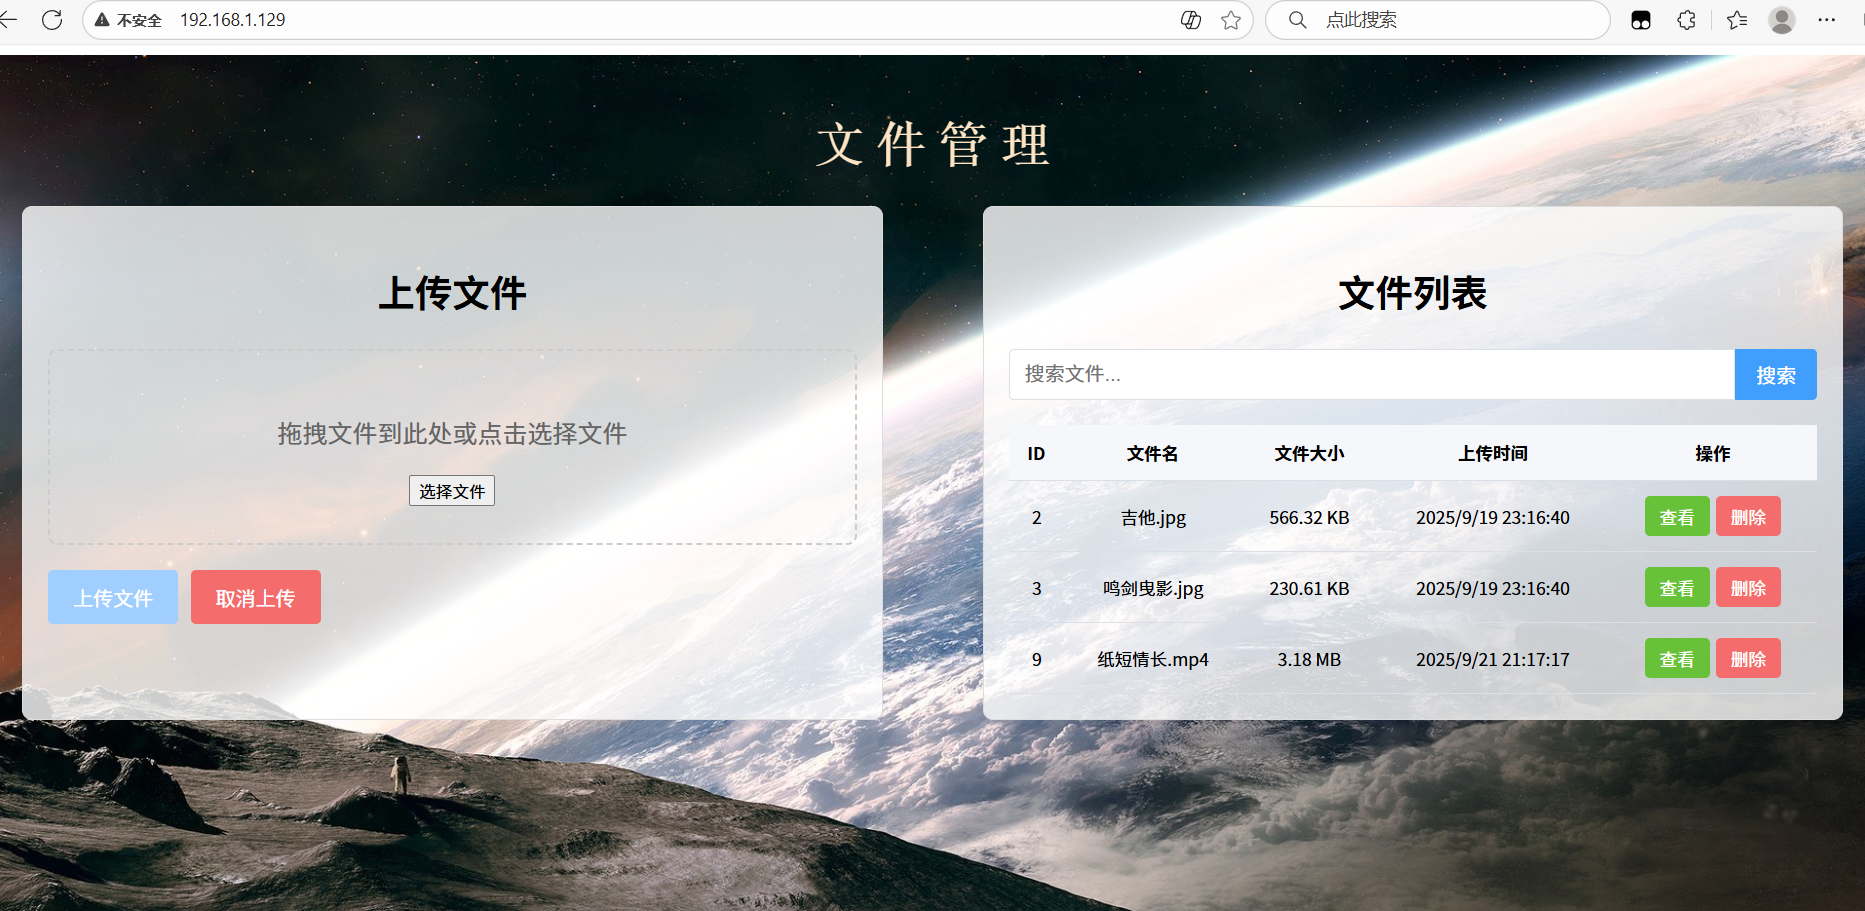
Task: Click the drop zone text 拖拽文件到此处或点击选择文件
Action: click(x=452, y=433)
